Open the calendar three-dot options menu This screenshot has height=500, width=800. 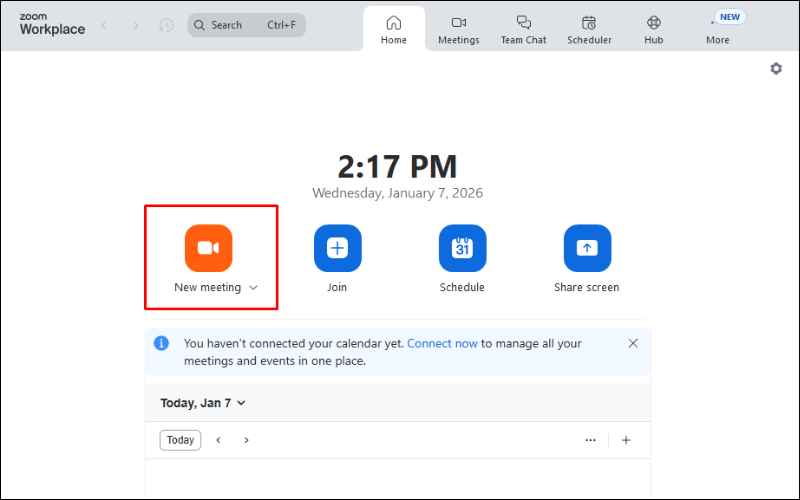[x=590, y=440]
